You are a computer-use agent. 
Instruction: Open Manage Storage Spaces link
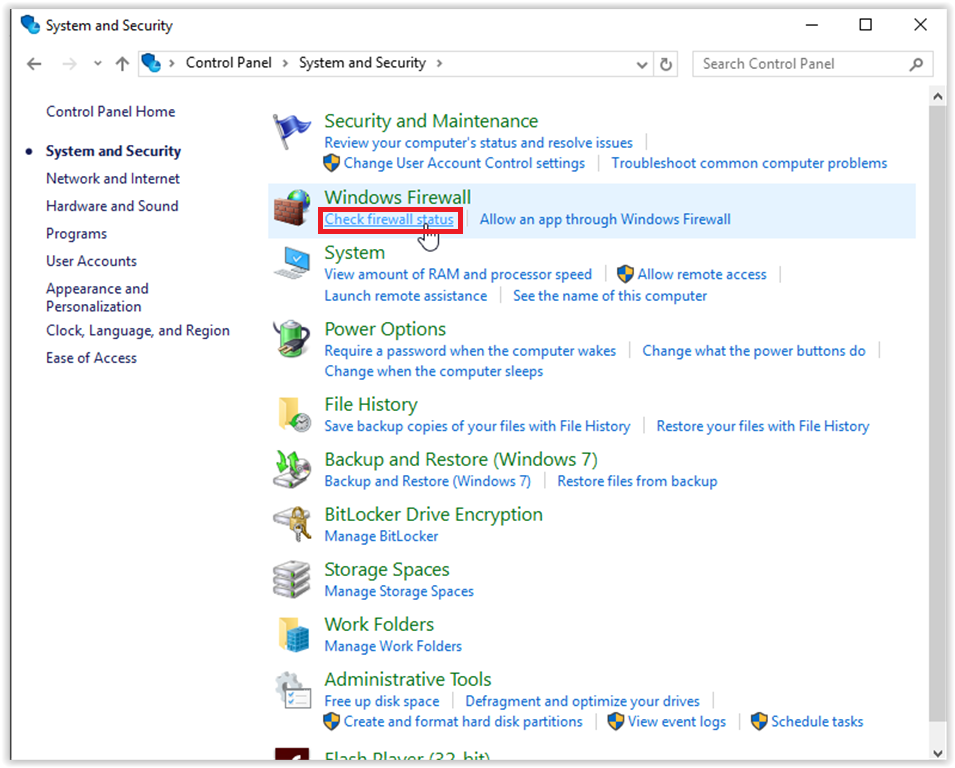coord(398,591)
